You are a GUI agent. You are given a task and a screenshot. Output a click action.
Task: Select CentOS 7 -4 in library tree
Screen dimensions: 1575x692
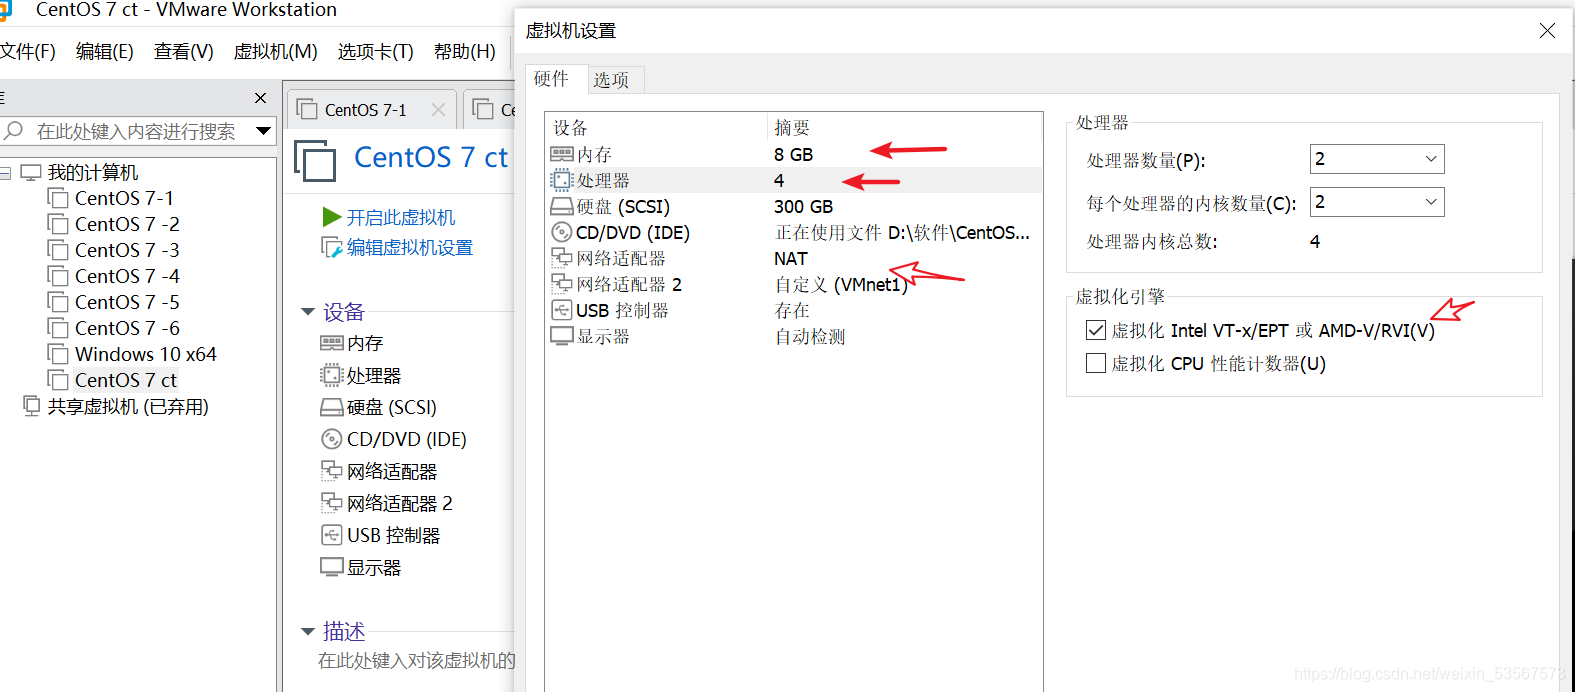click(x=127, y=276)
